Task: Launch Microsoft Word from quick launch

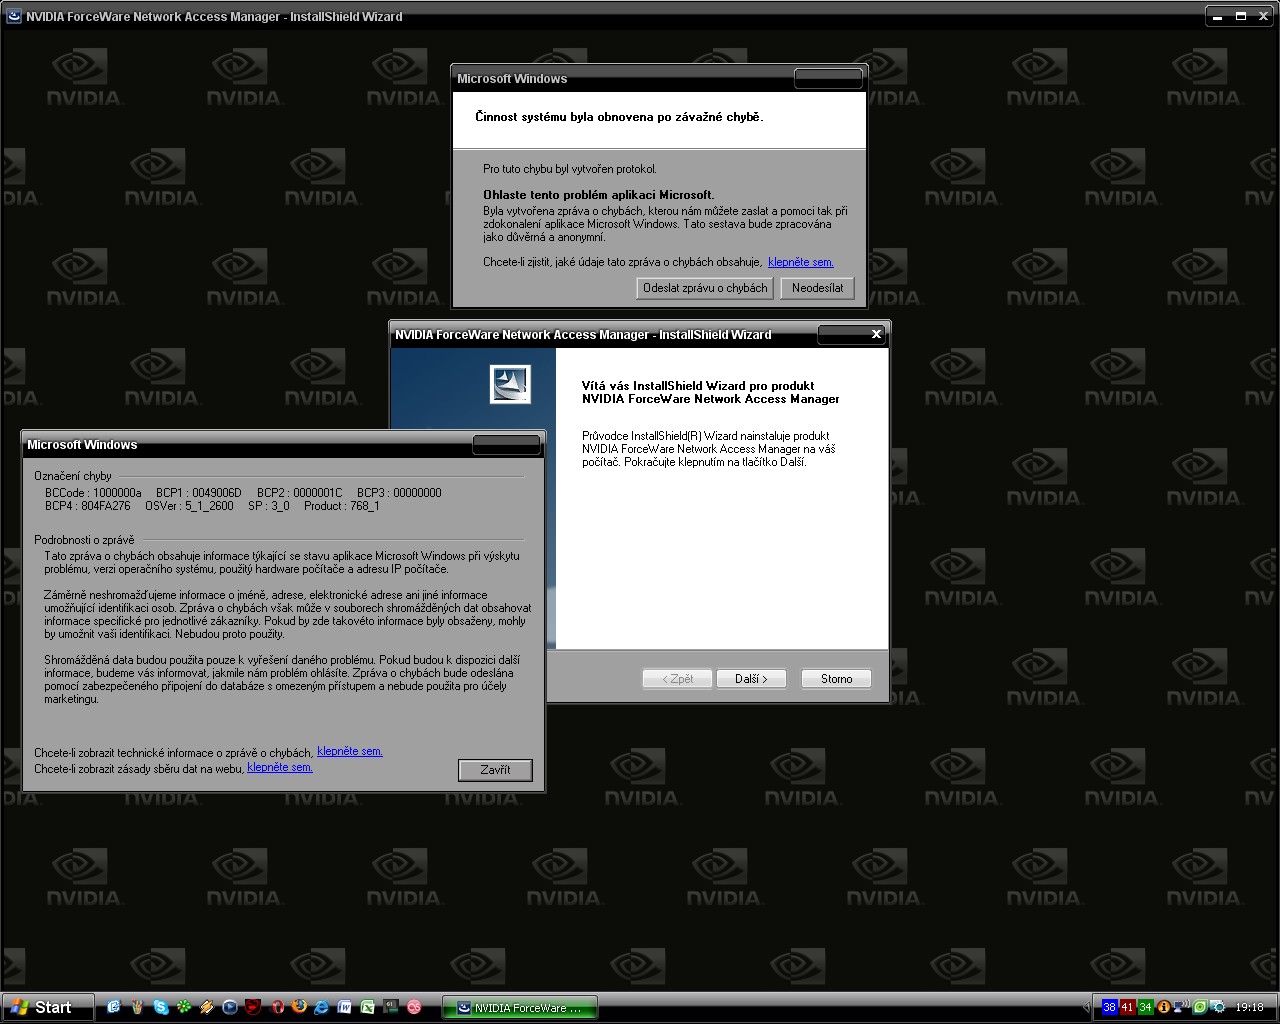Action: click(x=345, y=1007)
